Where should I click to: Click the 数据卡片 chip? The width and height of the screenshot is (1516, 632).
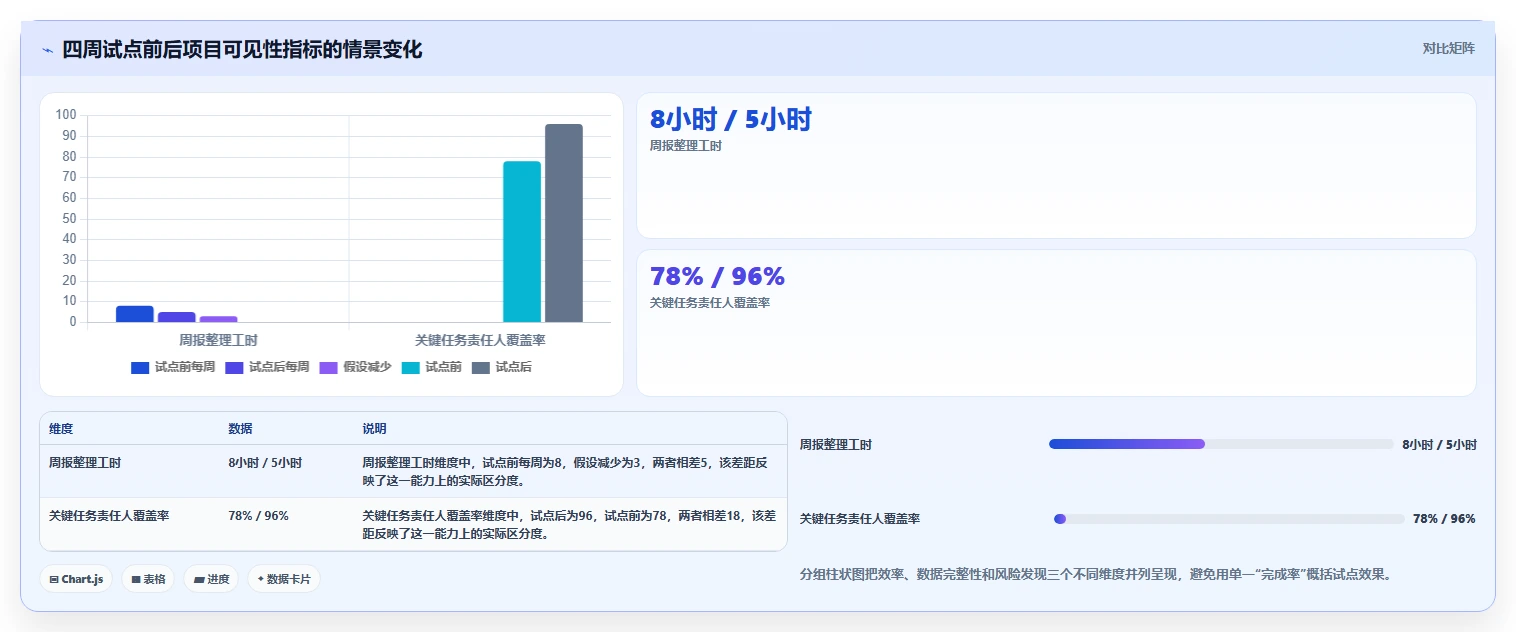click(284, 579)
